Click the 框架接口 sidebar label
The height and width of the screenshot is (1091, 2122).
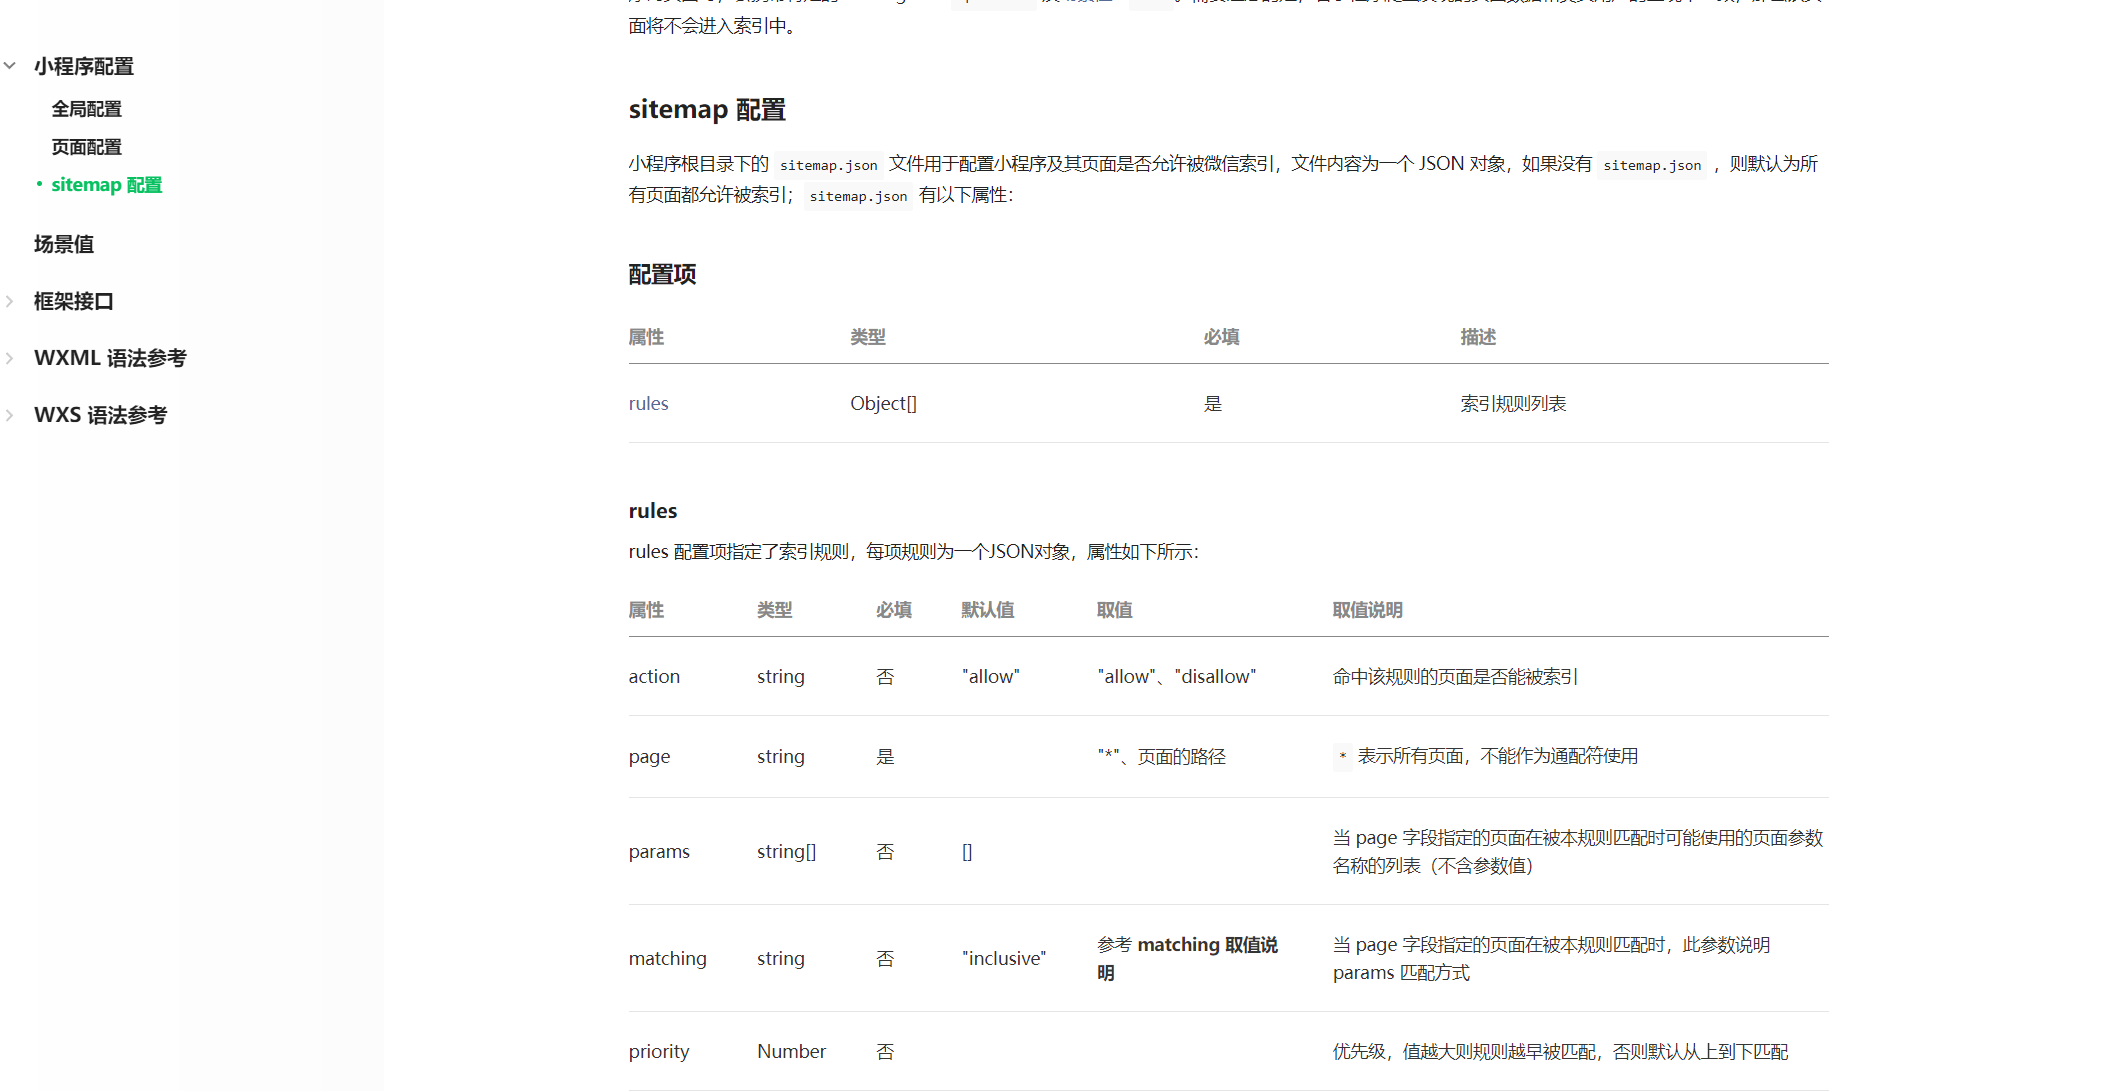[x=74, y=301]
